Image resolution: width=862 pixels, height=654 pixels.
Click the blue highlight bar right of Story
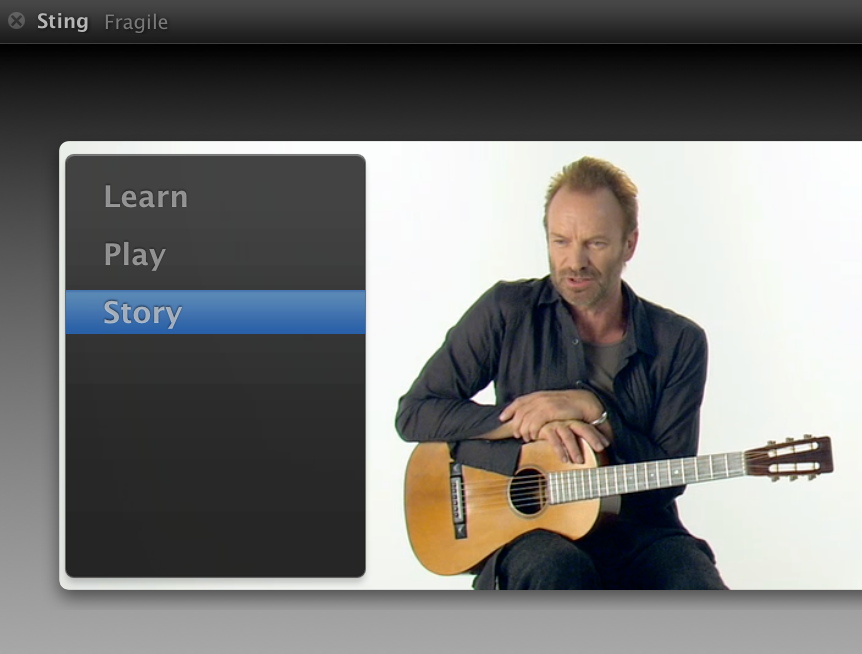click(275, 312)
